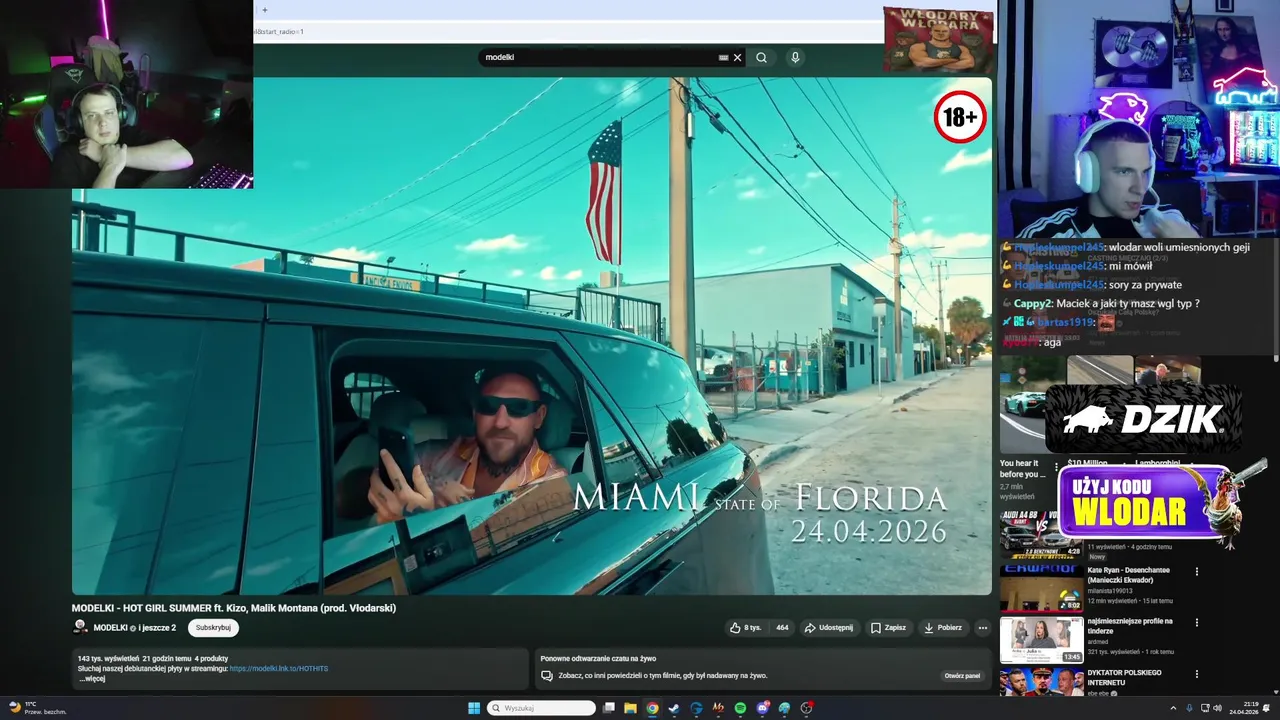Show hidden tray icons chevron
This screenshot has width=1280, height=720.
click(x=1174, y=708)
